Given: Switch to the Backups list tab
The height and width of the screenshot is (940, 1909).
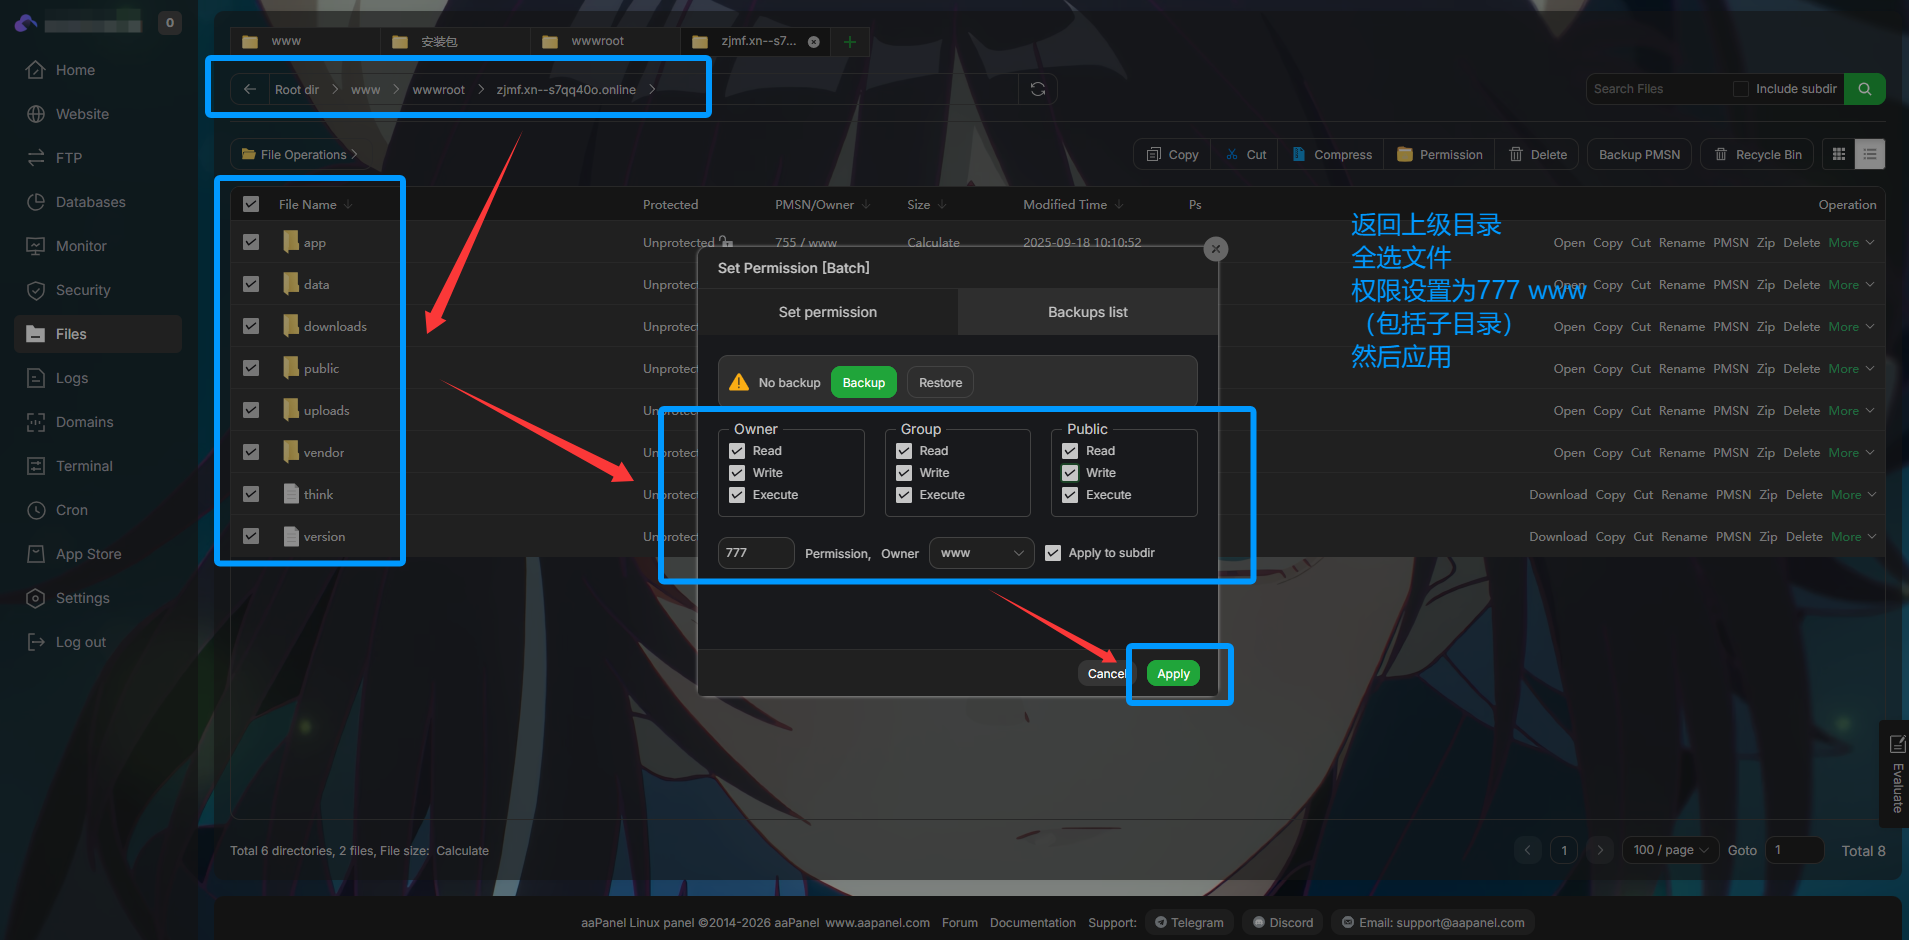Looking at the screenshot, I should tap(1088, 312).
